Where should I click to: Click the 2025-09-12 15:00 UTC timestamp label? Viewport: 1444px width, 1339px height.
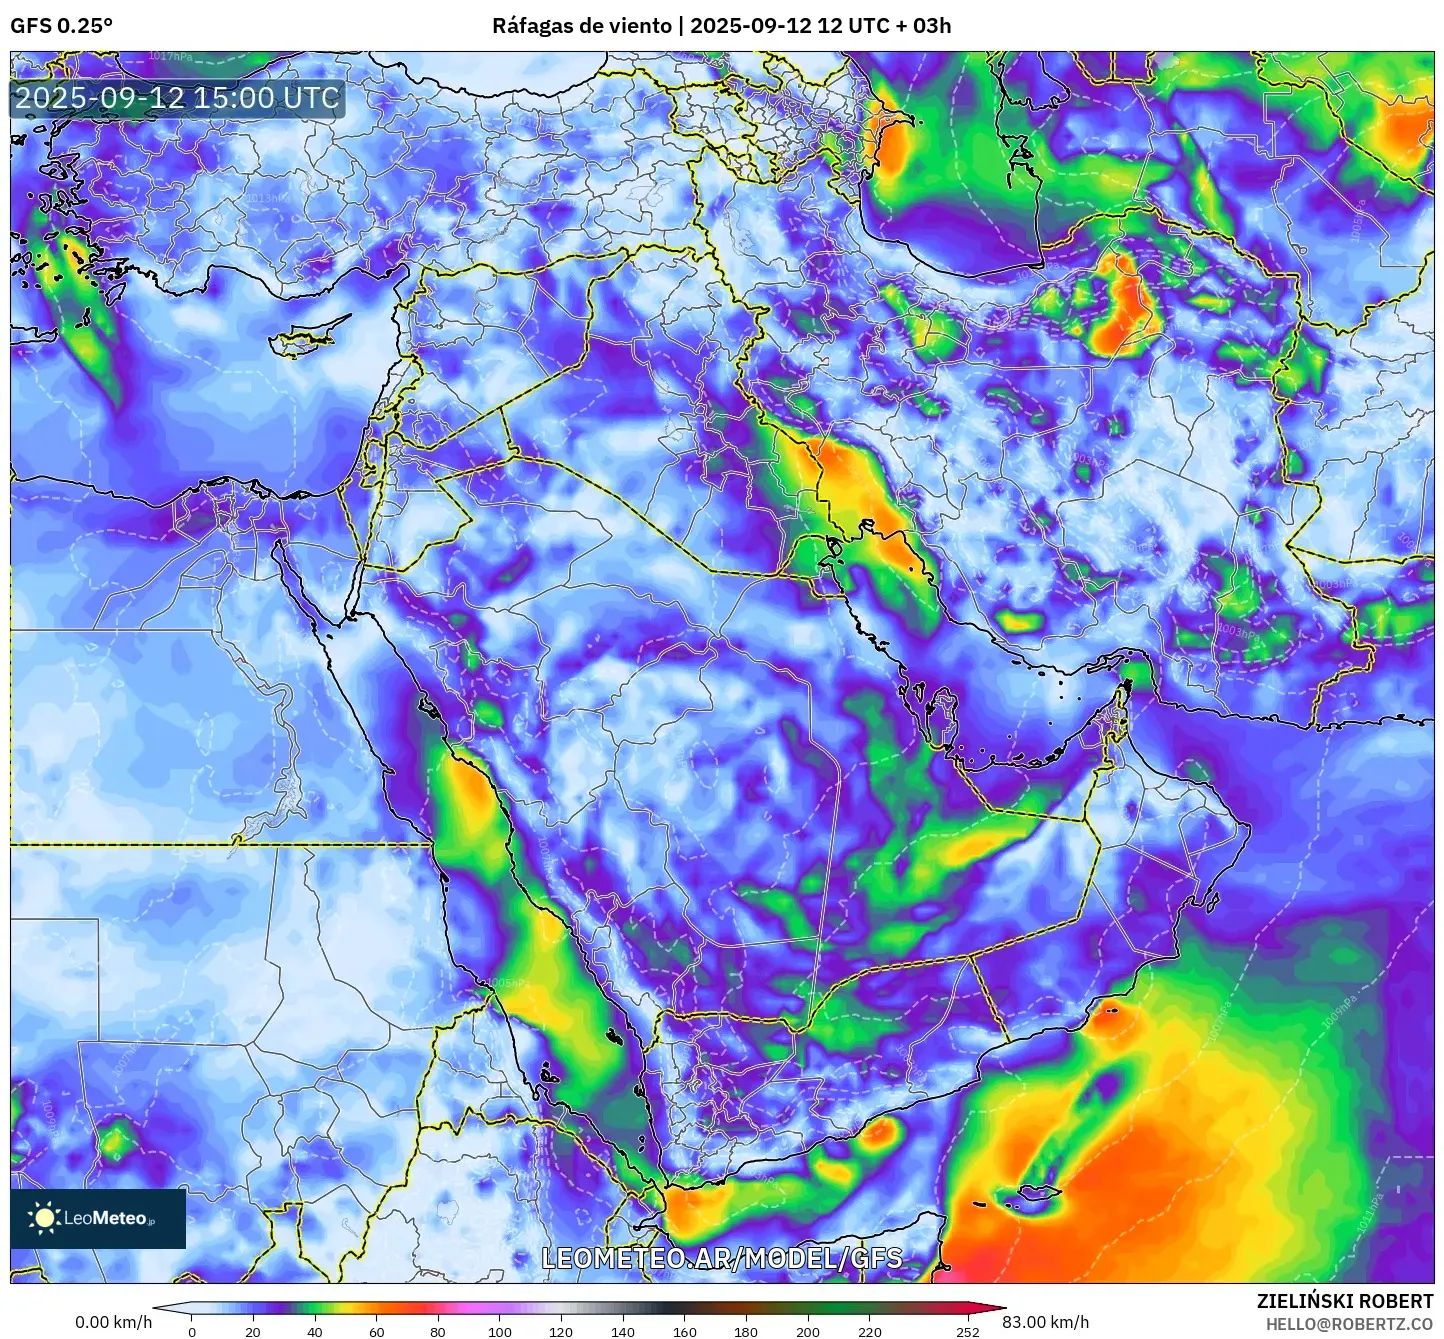177,98
